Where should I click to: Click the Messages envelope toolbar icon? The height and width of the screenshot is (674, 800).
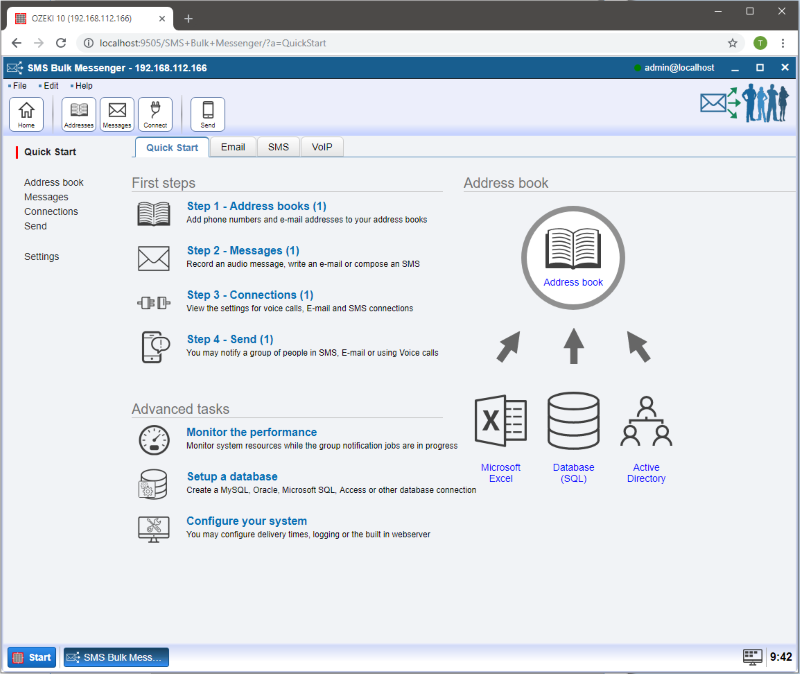[117, 114]
